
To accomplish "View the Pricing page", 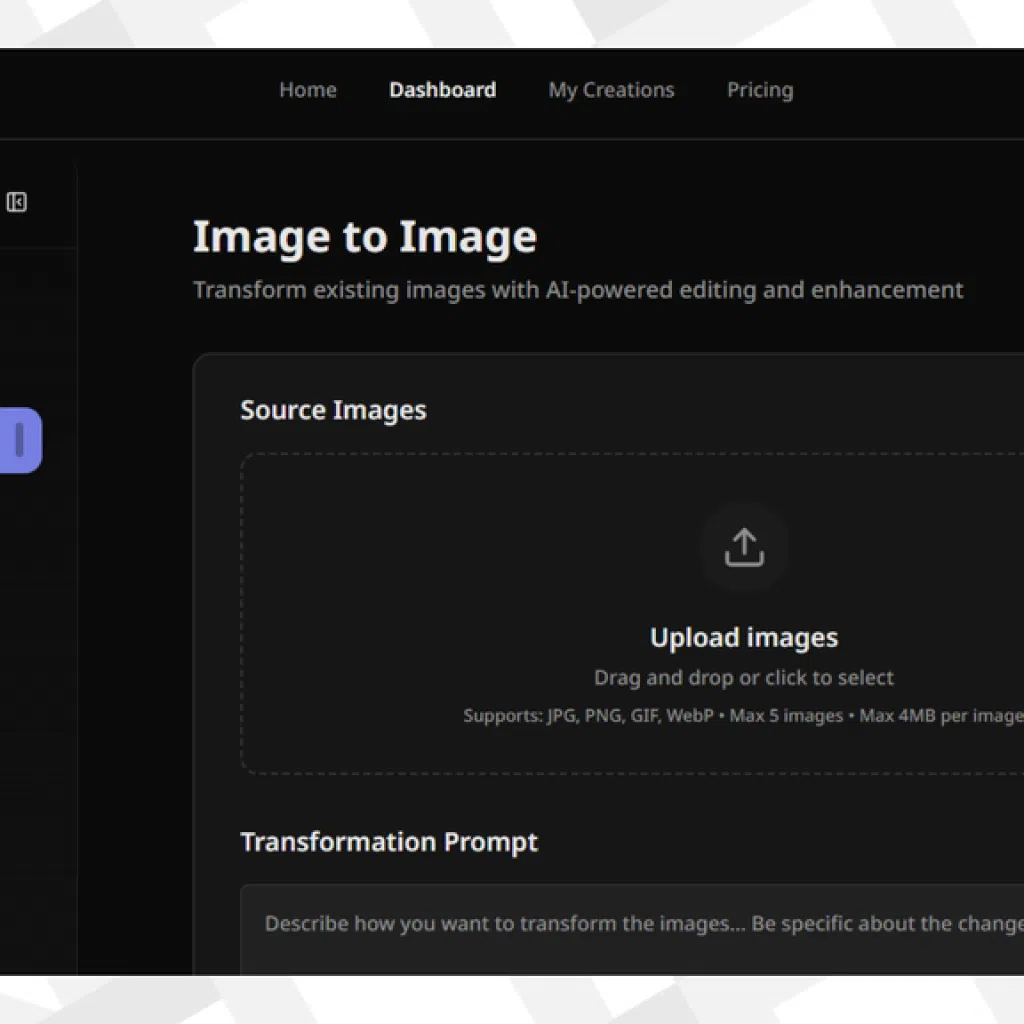I will coord(759,89).
